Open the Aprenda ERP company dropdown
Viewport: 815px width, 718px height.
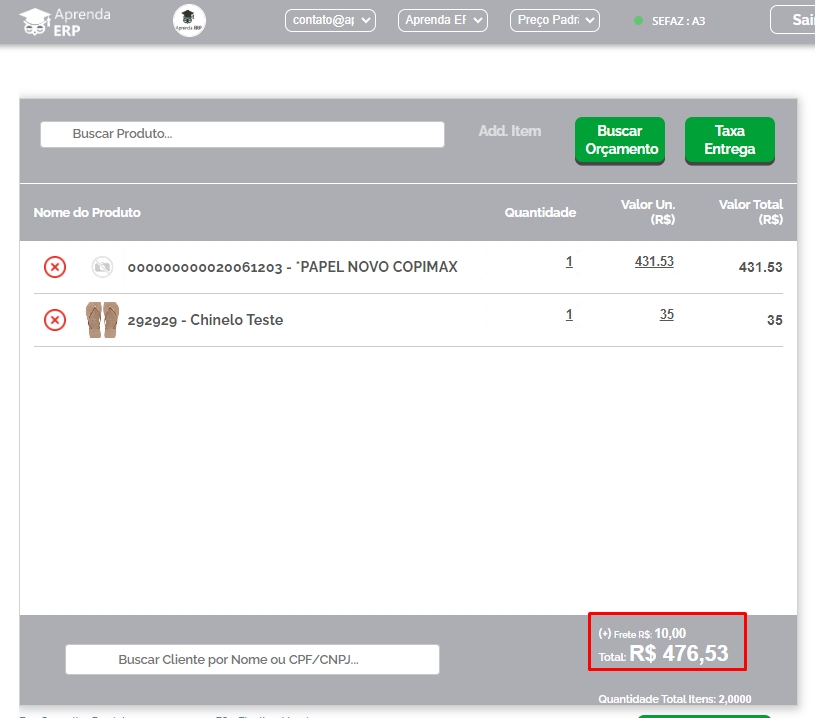tap(442, 20)
